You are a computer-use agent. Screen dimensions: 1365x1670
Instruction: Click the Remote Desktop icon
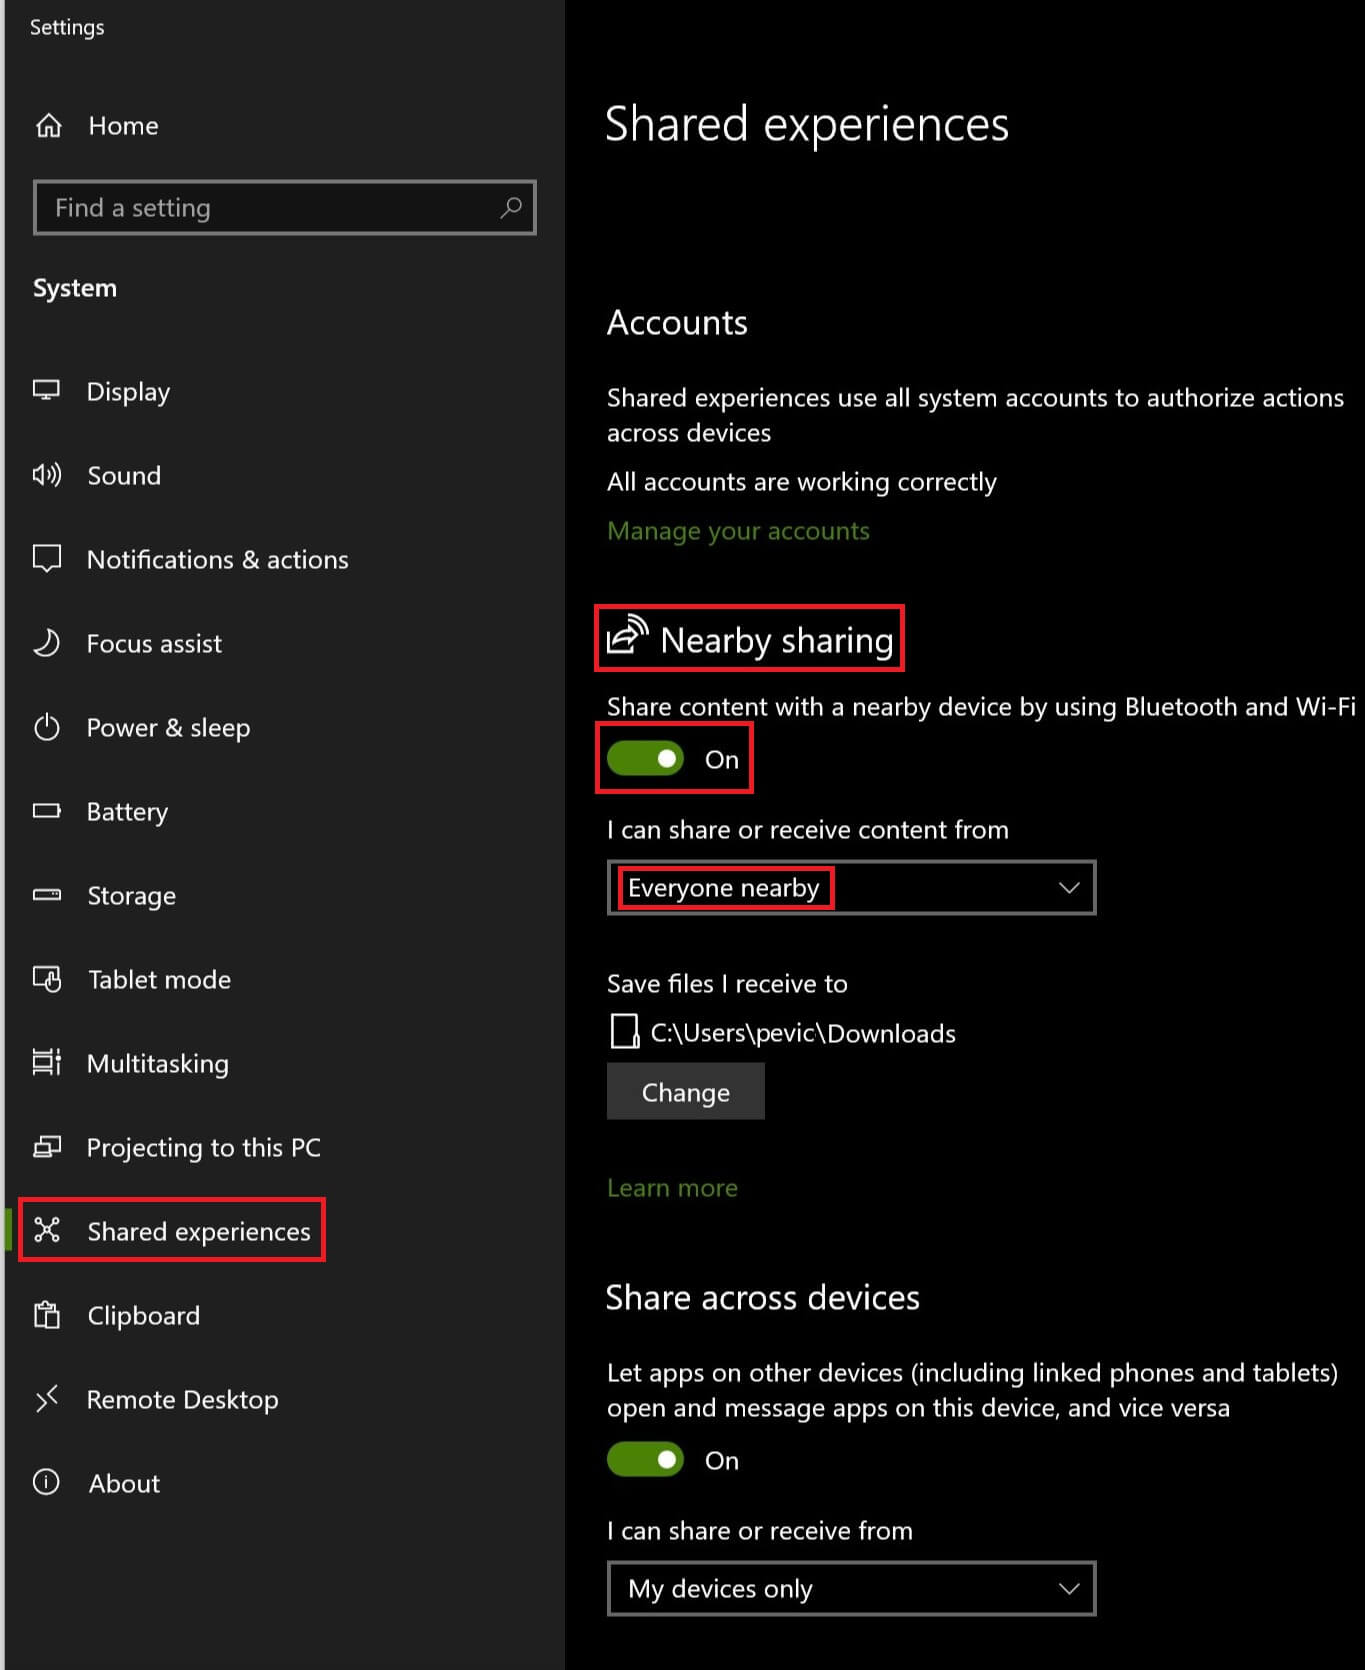(x=47, y=1398)
